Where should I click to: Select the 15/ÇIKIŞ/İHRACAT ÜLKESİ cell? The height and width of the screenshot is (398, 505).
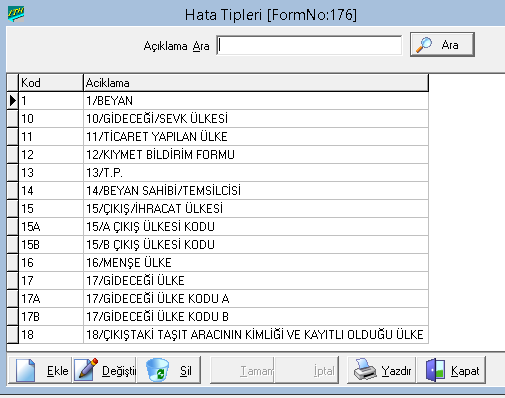(256, 209)
